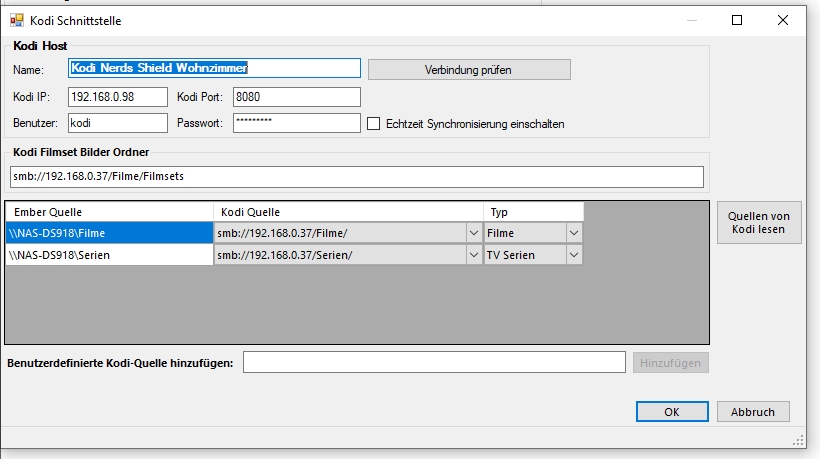Click the Hinzufügen button
This screenshot has width=820, height=459.
tap(670, 363)
